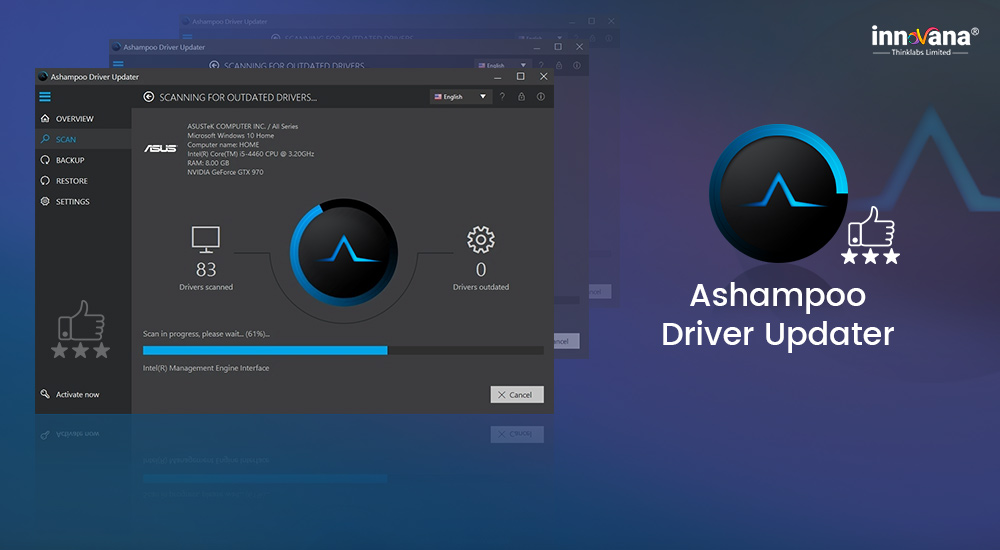Click the US flag language icon
Screen dimensions: 1000x550
(x=438, y=97)
